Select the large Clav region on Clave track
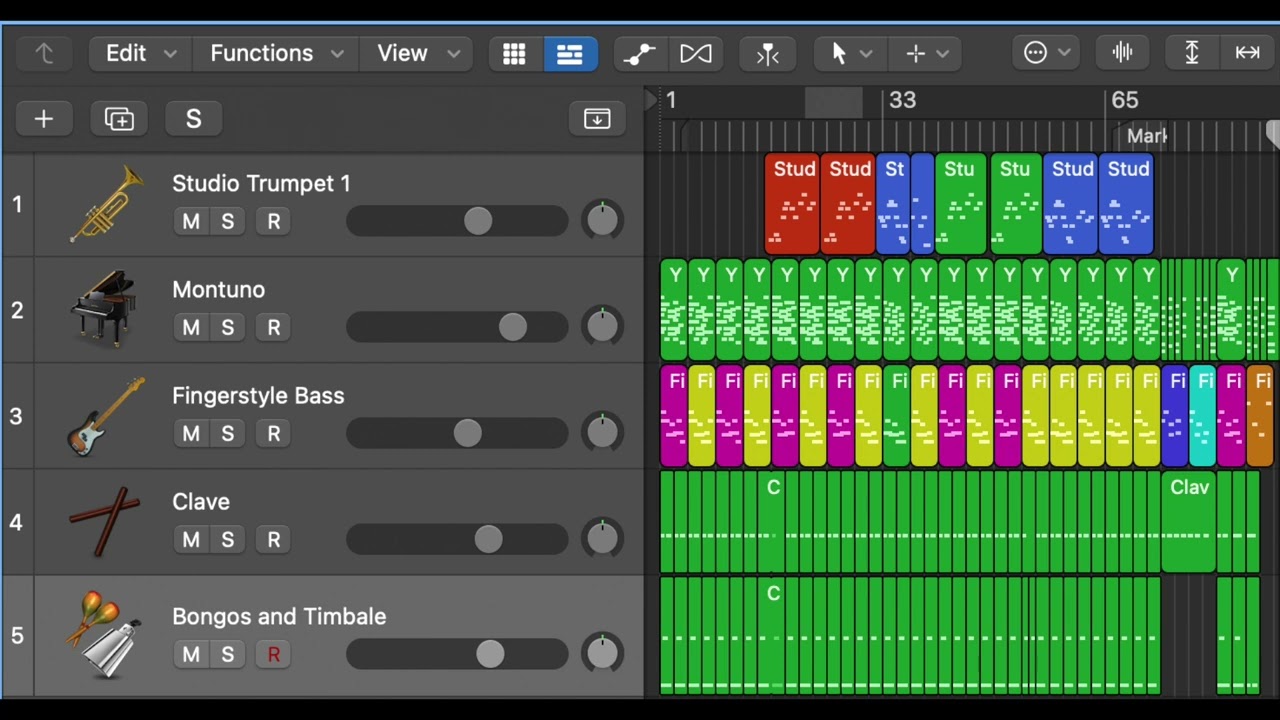1280x720 pixels. pyautogui.click(x=1189, y=521)
